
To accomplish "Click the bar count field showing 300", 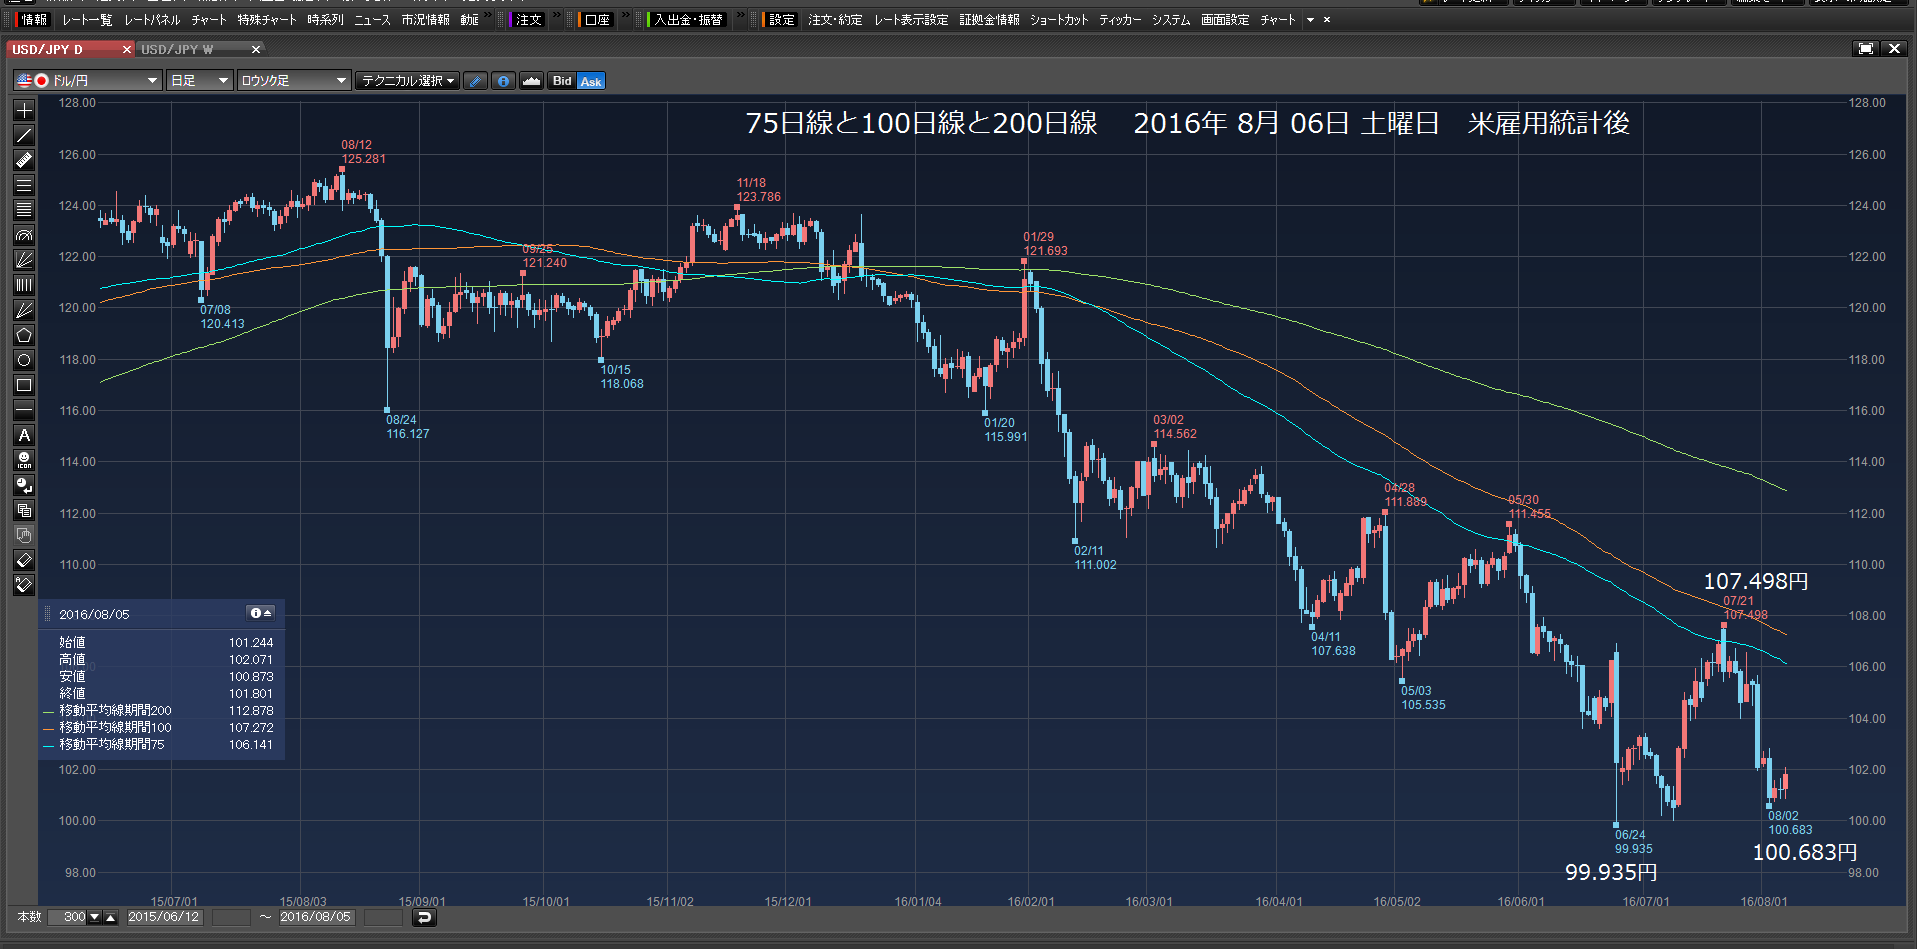I will (68, 917).
